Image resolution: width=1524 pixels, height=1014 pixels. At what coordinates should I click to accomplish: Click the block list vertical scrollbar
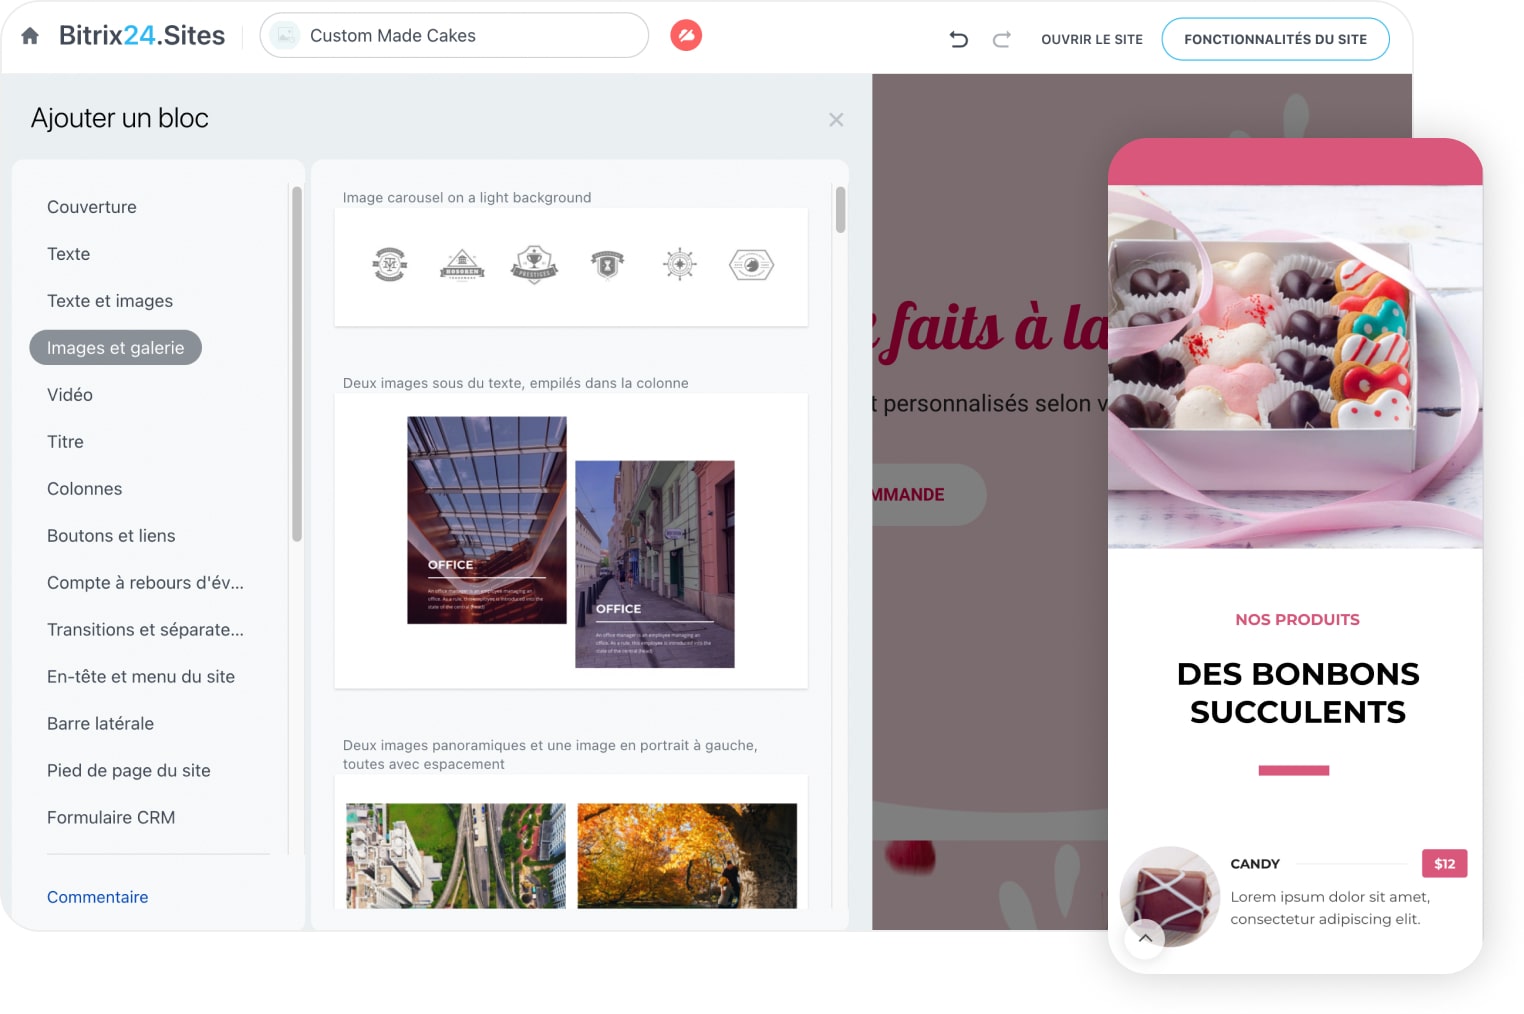[840, 210]
